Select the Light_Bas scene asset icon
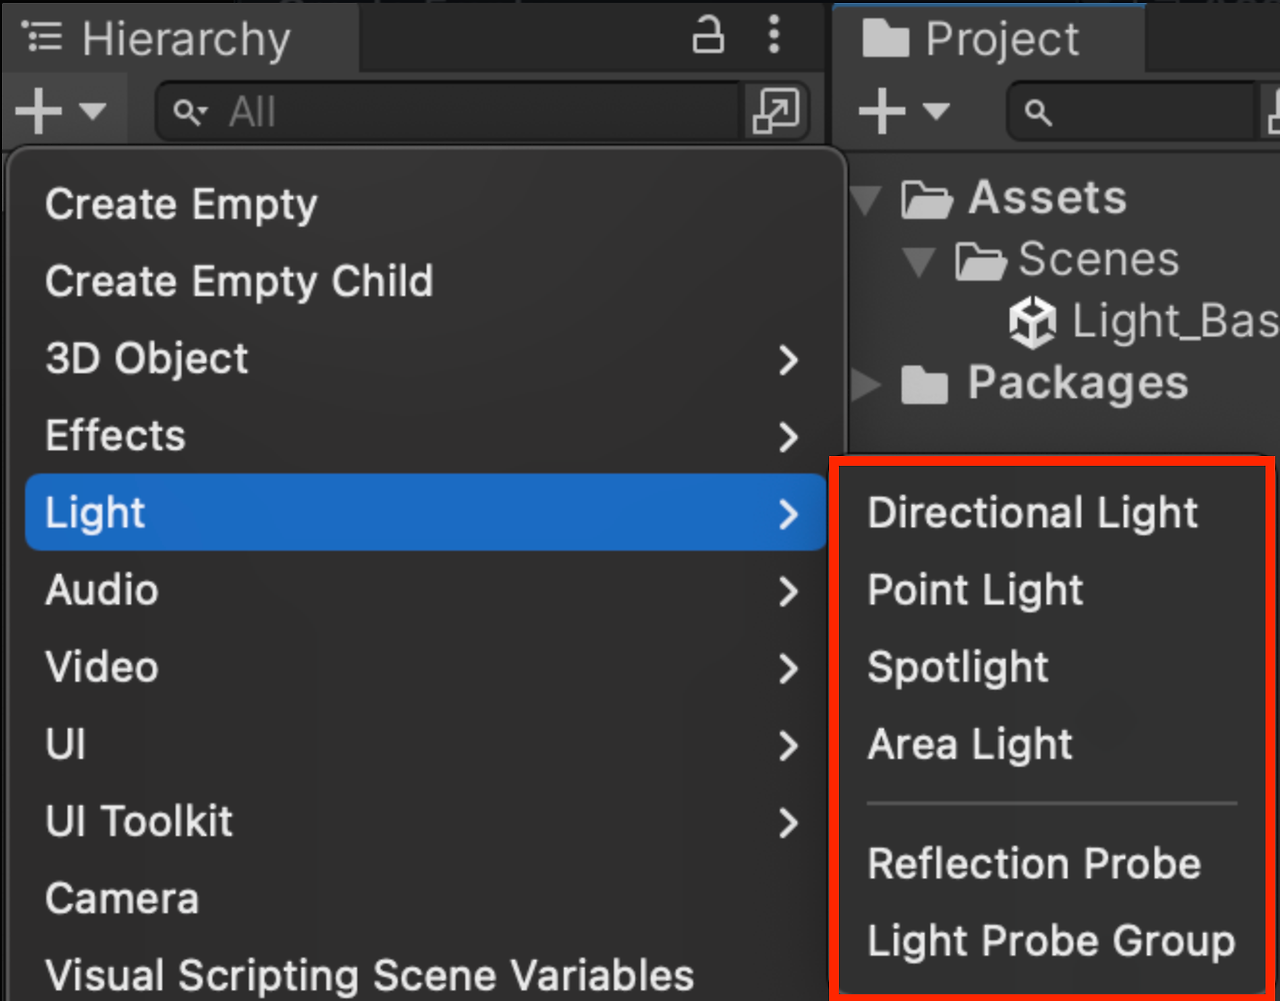 tap(1032, 322)
